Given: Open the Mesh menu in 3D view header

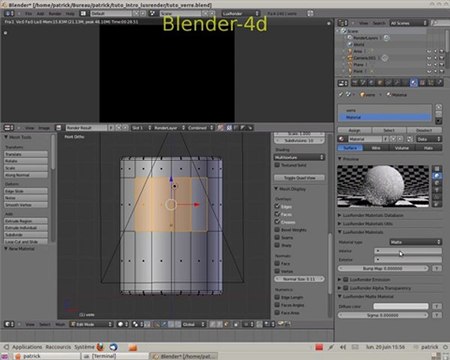Looking at the screenshot, I should coord(60,324).
